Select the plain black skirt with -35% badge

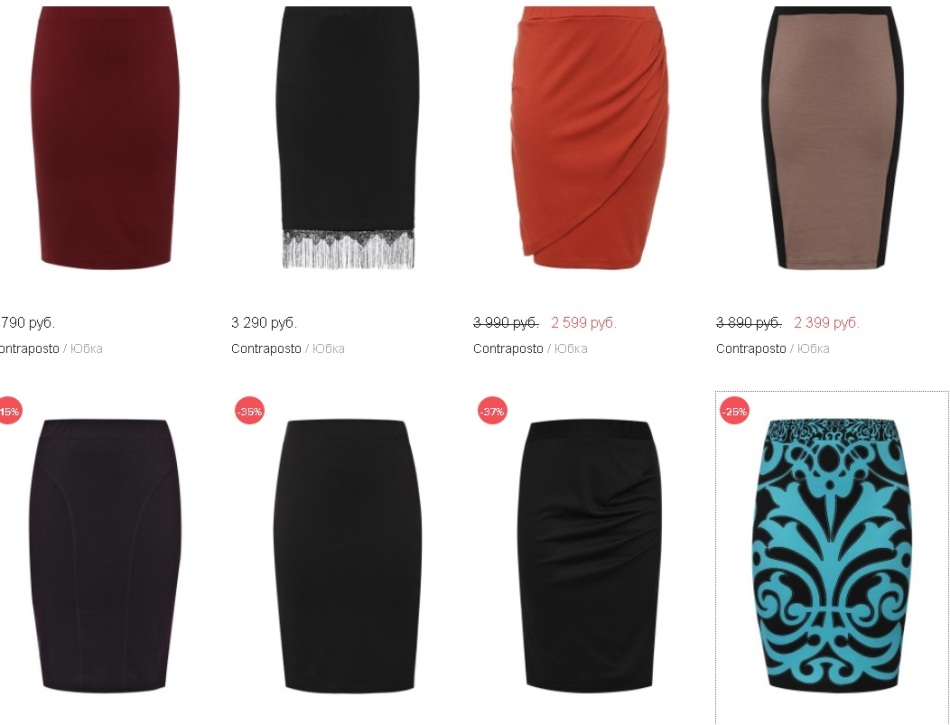(348, 555)
